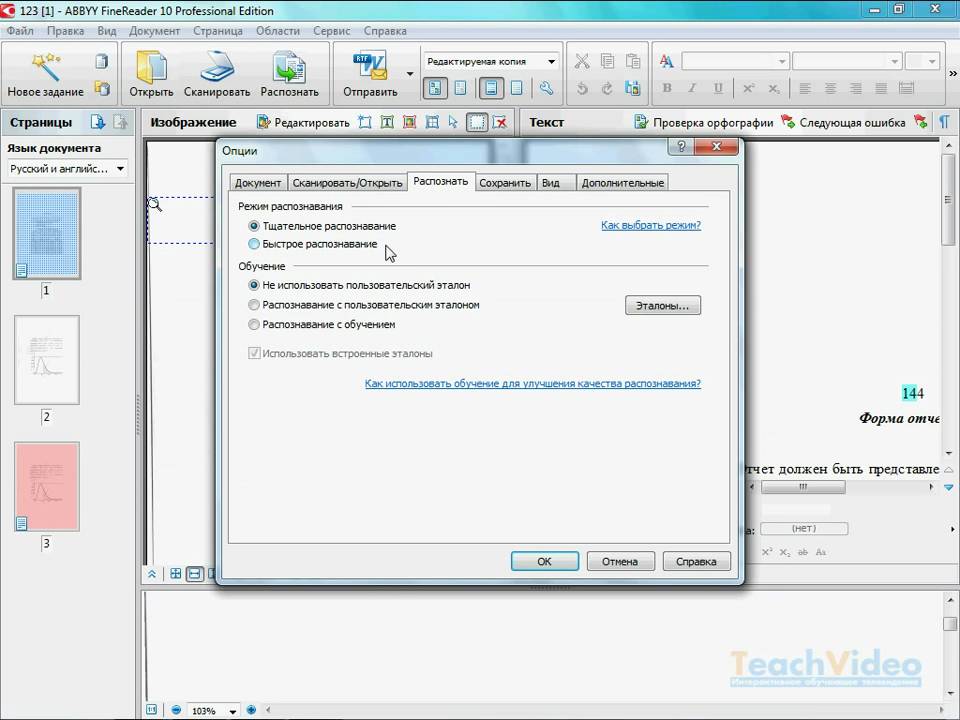Click the Распознать toolbar icon
The image size is (960, 720).
click(x=289, y=67)
